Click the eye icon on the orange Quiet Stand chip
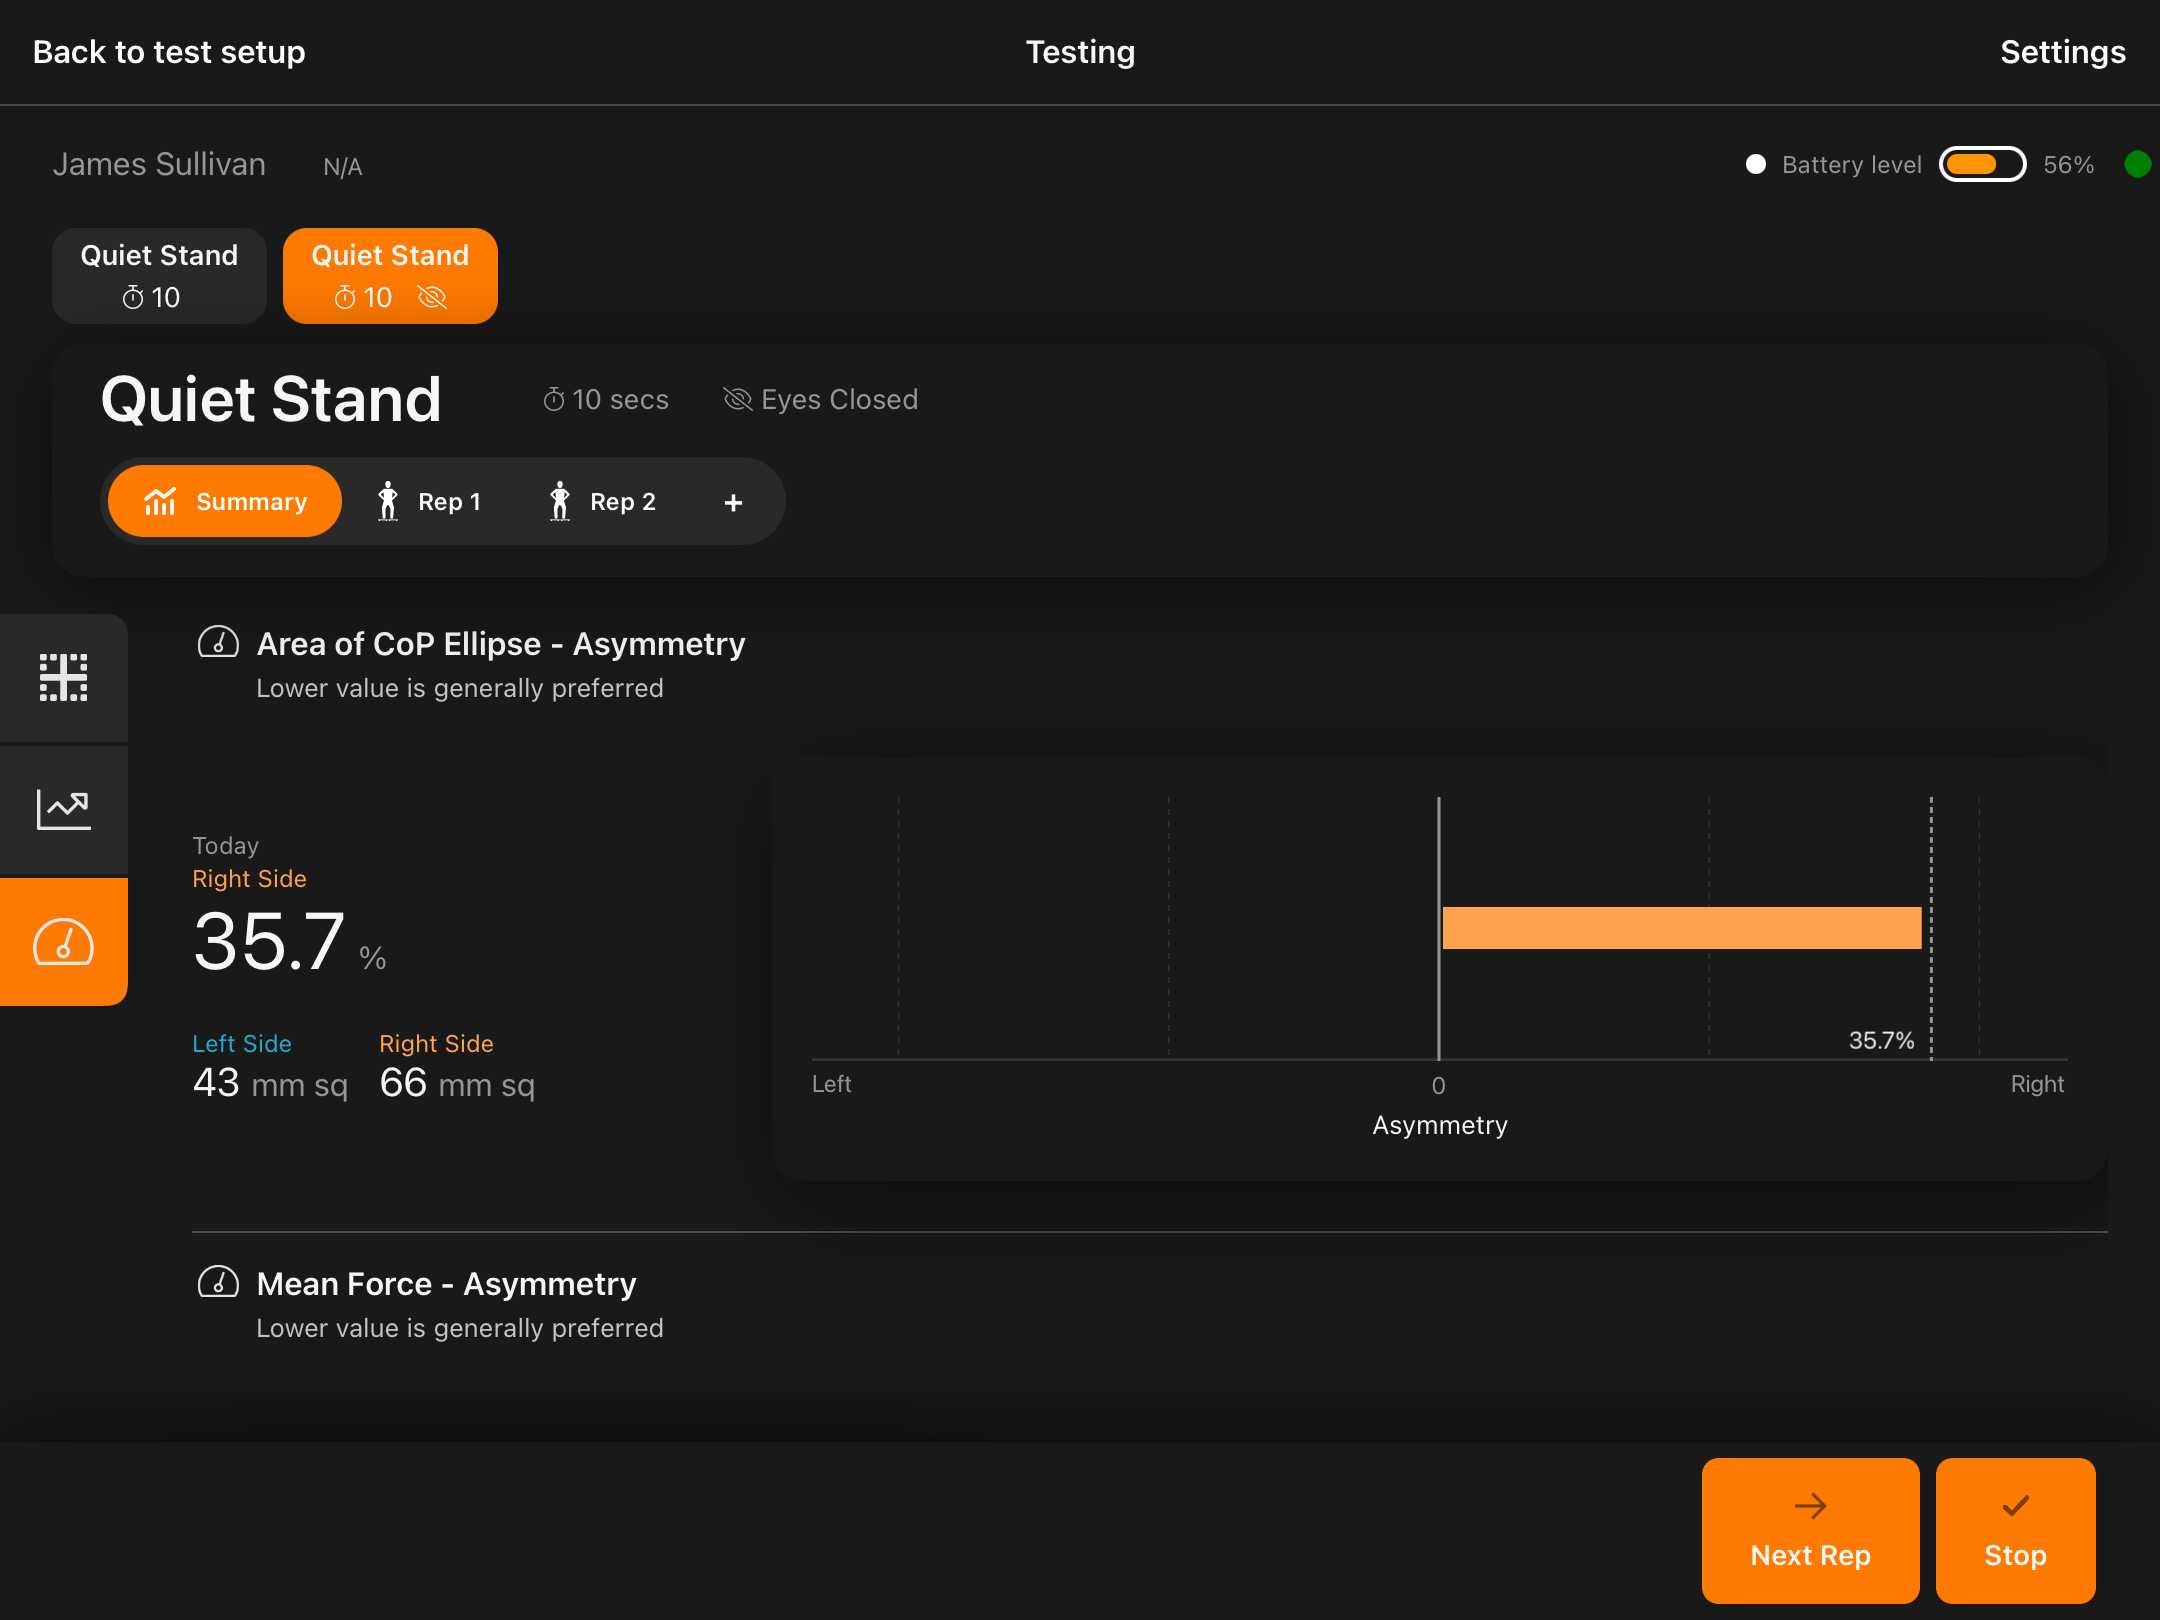Viewport: 2160px width, 1620px height. (432, 297)
